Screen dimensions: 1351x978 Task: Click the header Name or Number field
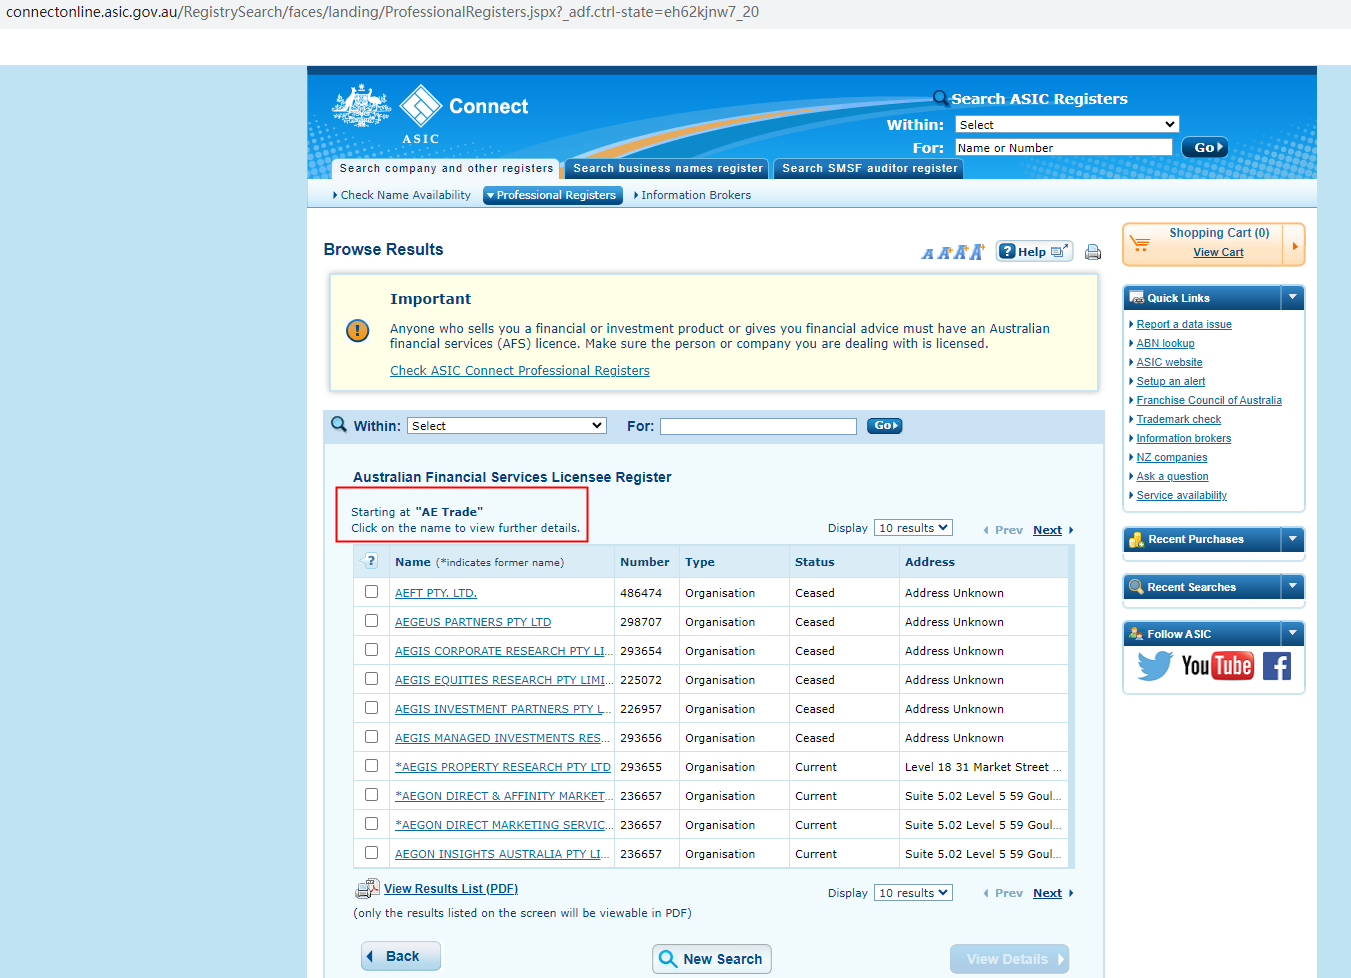coord(1063,148)
